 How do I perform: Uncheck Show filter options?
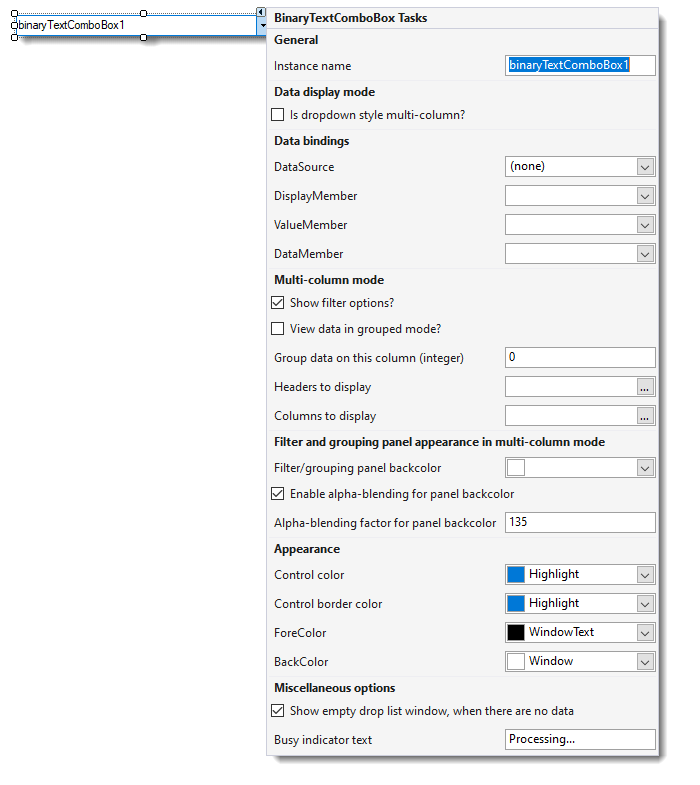[x=277, y=303]
